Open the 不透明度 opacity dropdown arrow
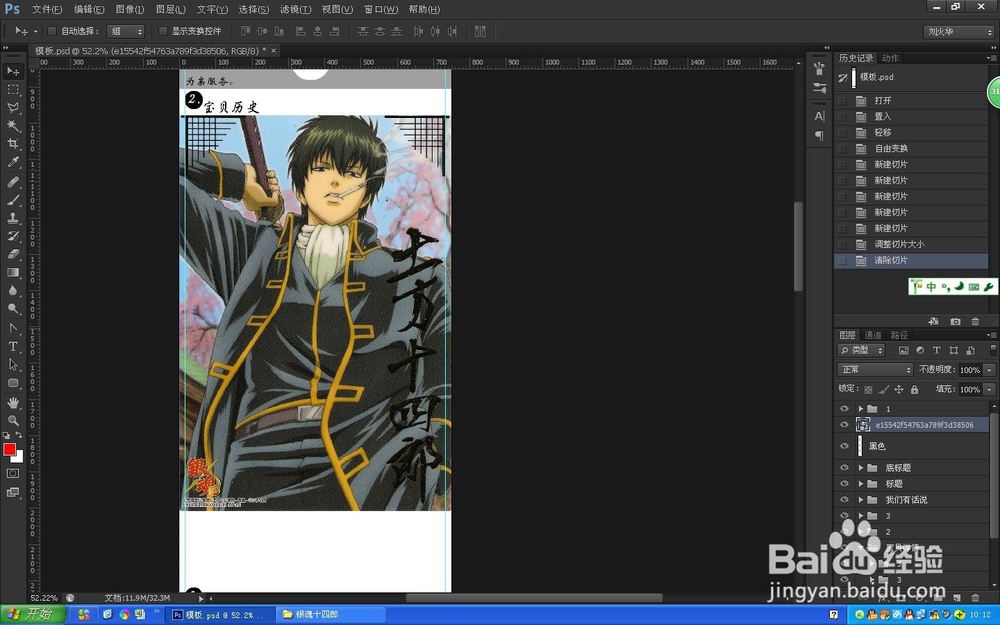Viewport: 1000px width, 625px height. (989, 370)
